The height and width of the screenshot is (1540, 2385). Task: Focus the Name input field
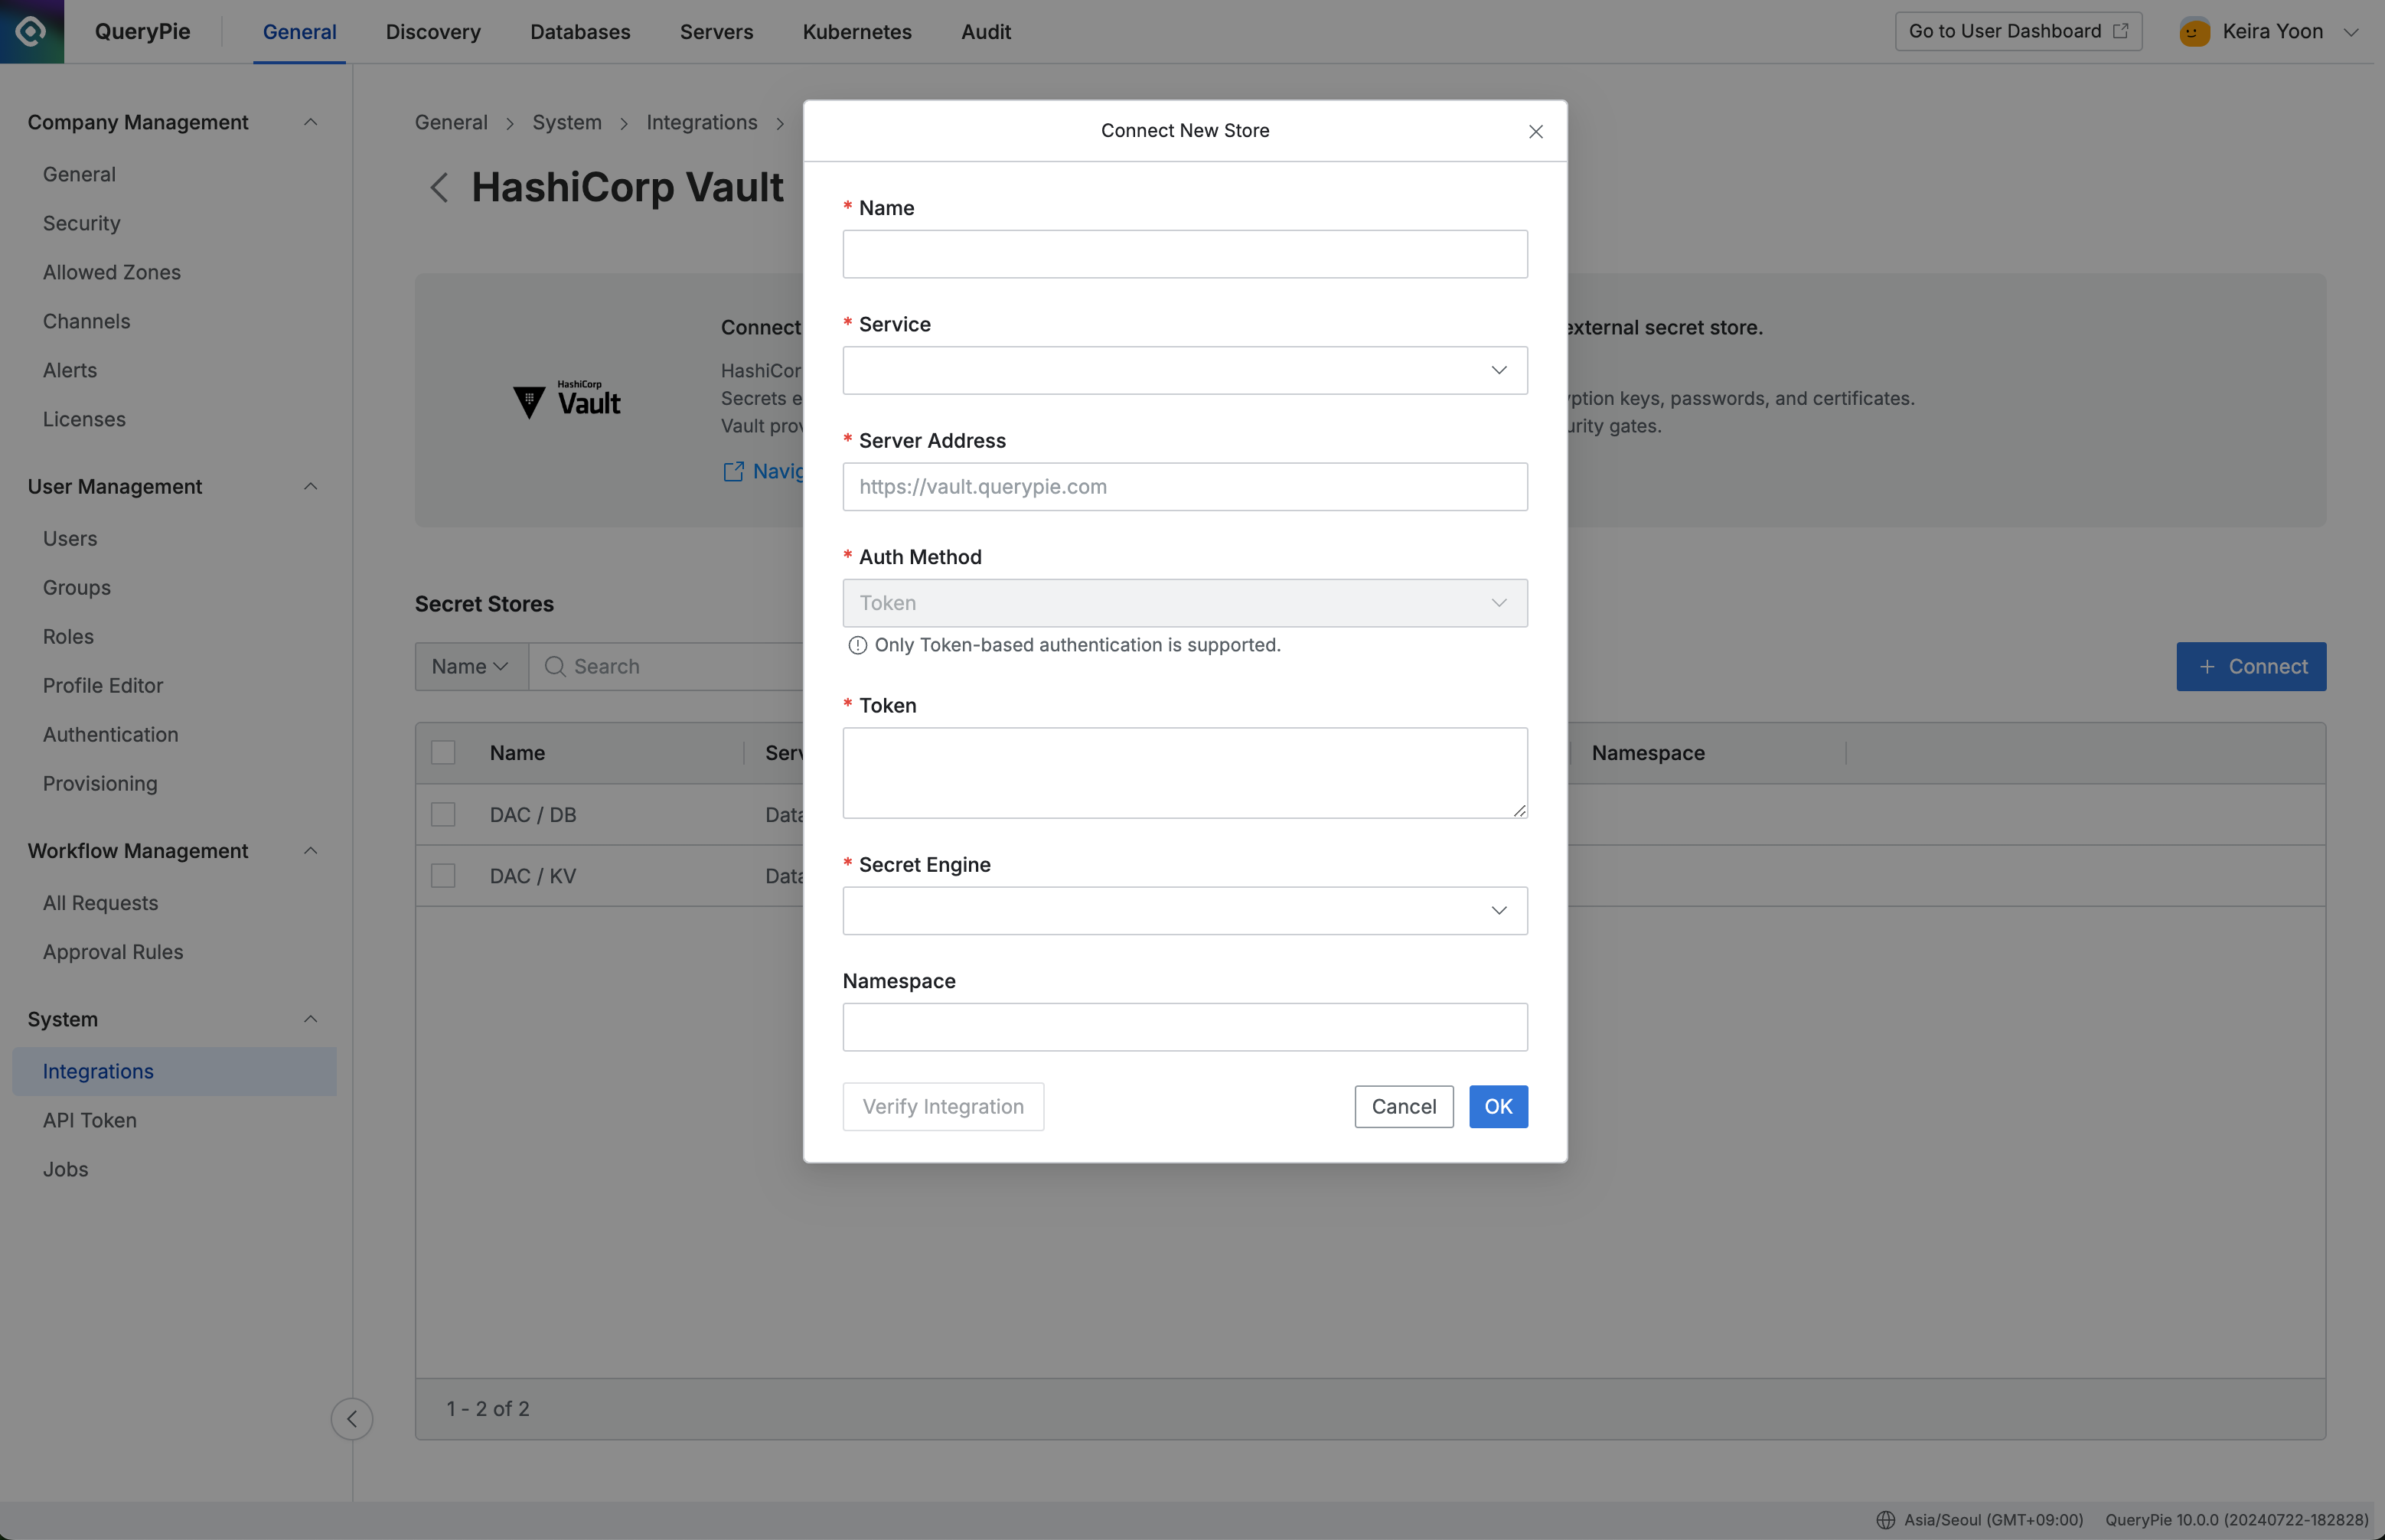click(1185, 254)
